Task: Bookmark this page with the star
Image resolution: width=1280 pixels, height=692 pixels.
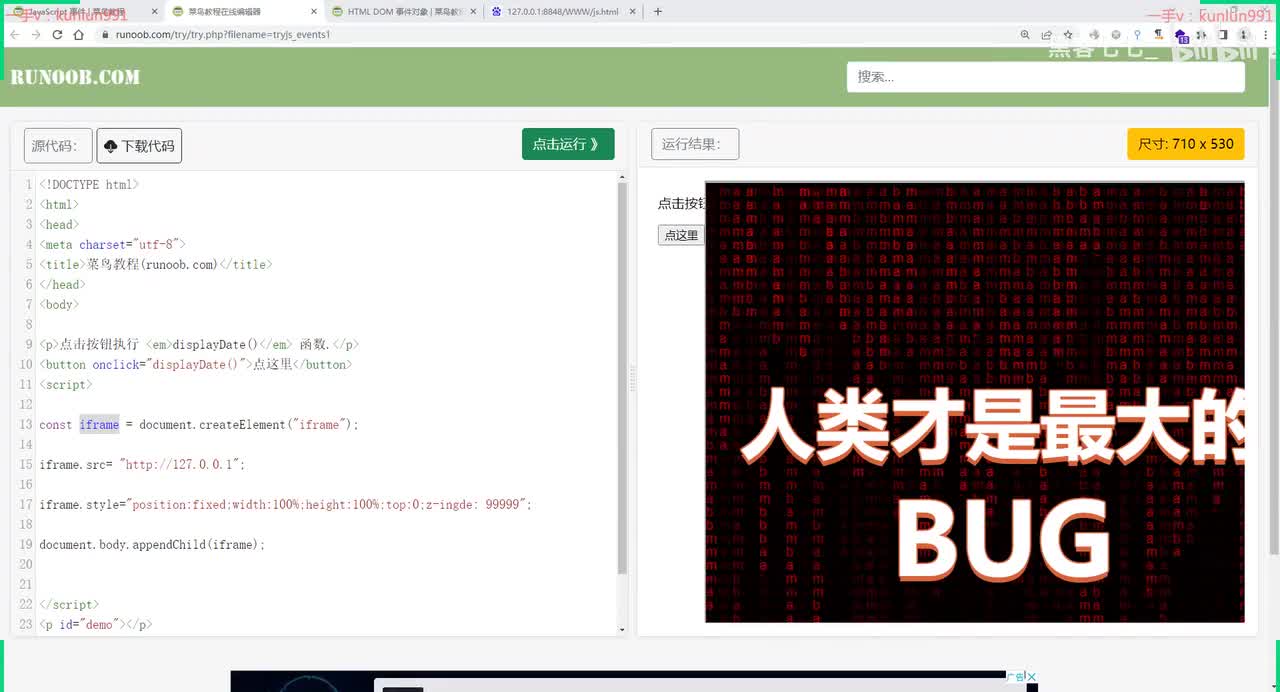Action: (1068, 34)
